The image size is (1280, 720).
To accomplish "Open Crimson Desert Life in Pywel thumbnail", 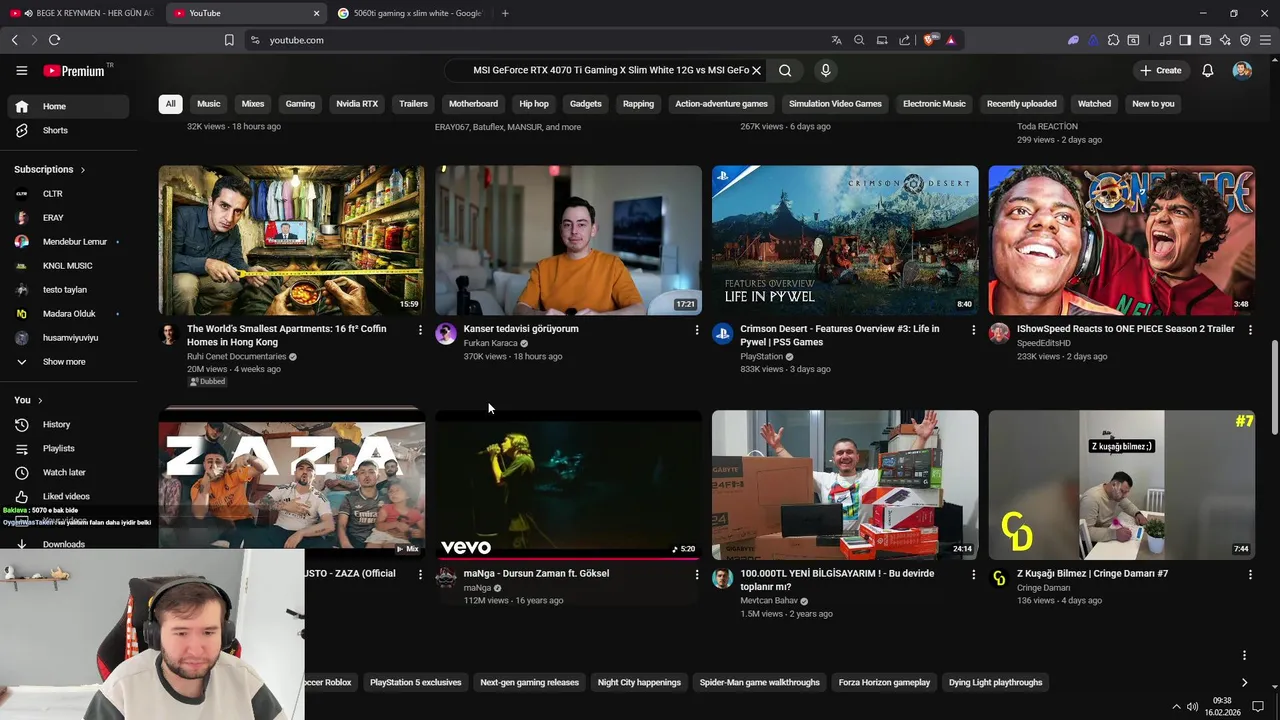I will point(845,240).
